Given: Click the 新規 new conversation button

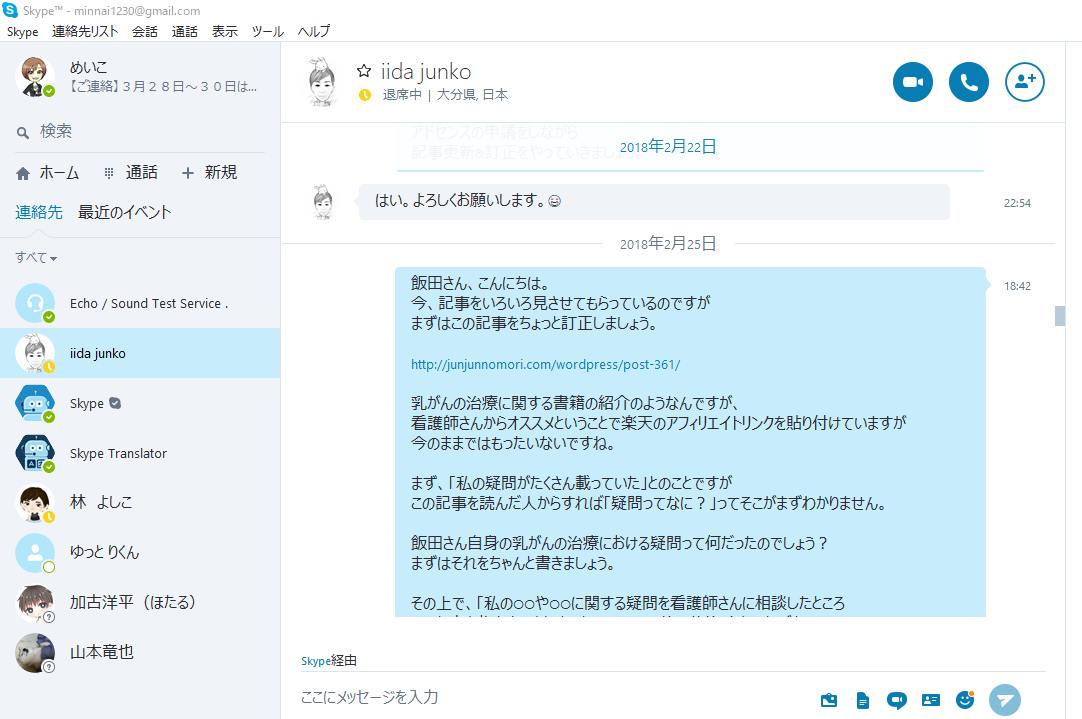Looking at the screenshot, I should tap(209, 172).
